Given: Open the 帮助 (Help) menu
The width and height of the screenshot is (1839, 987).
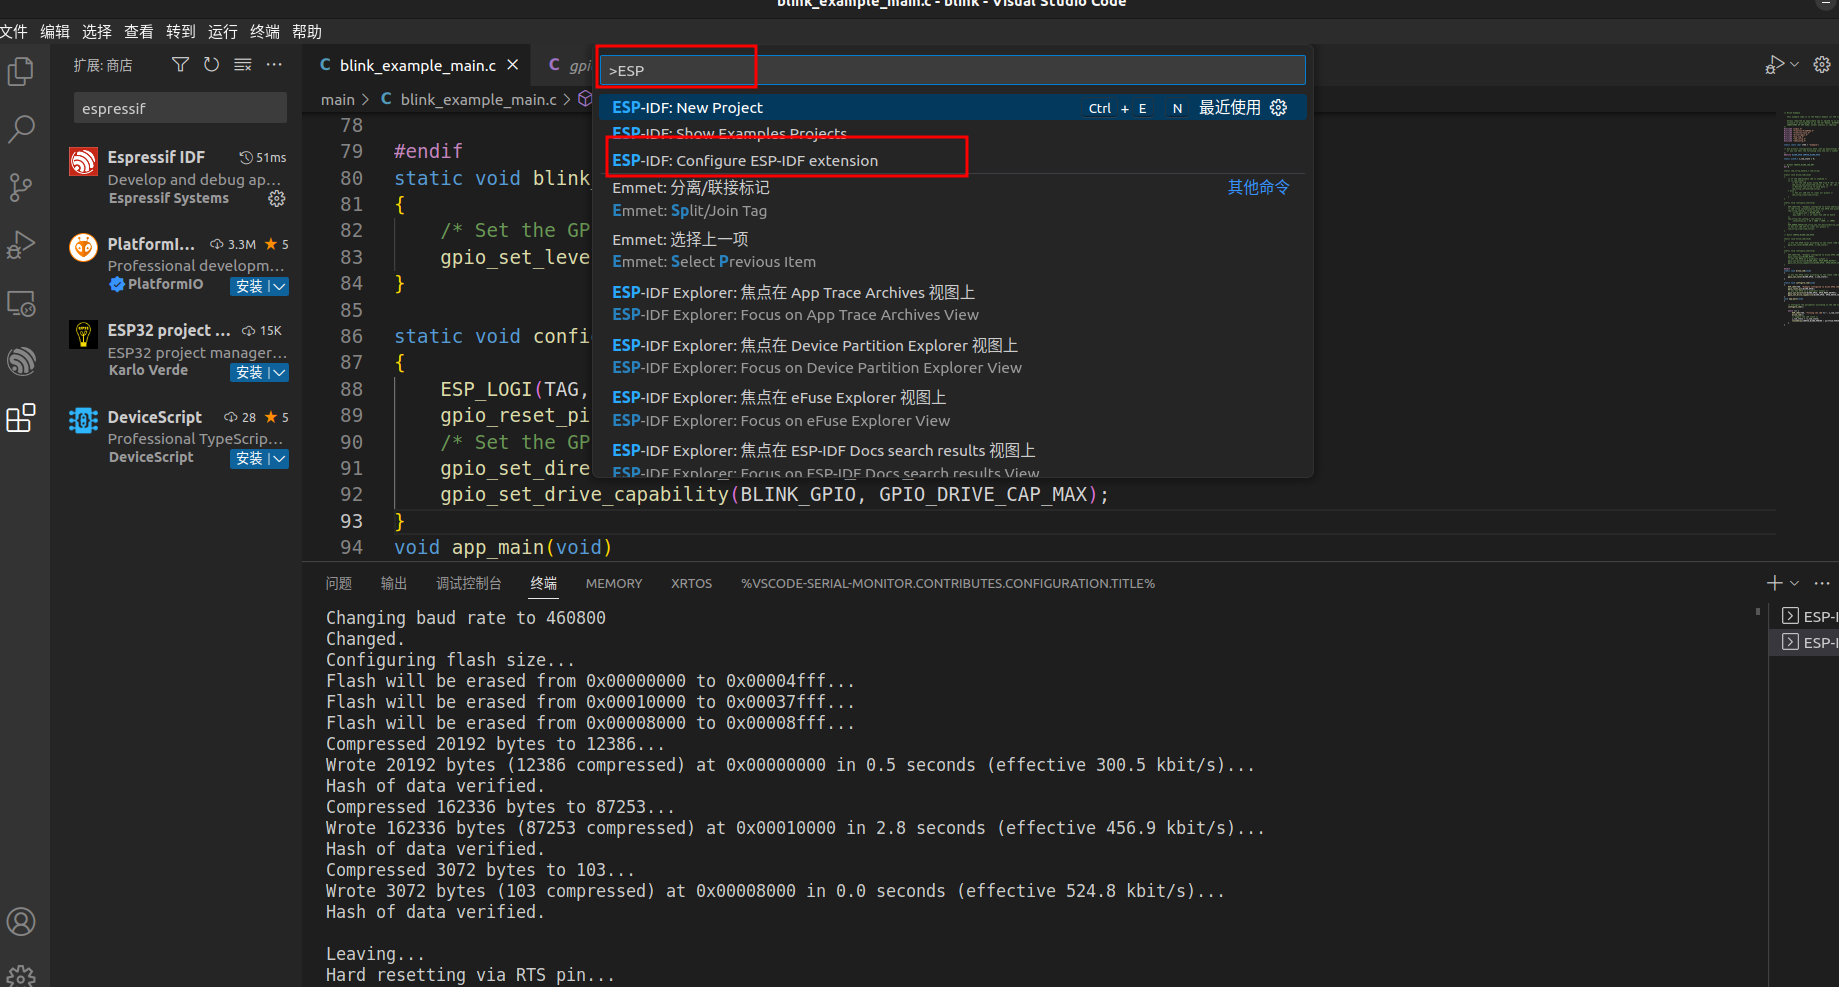Looking at the screenshot, I should pyautogui.click(x=307, y=32).
